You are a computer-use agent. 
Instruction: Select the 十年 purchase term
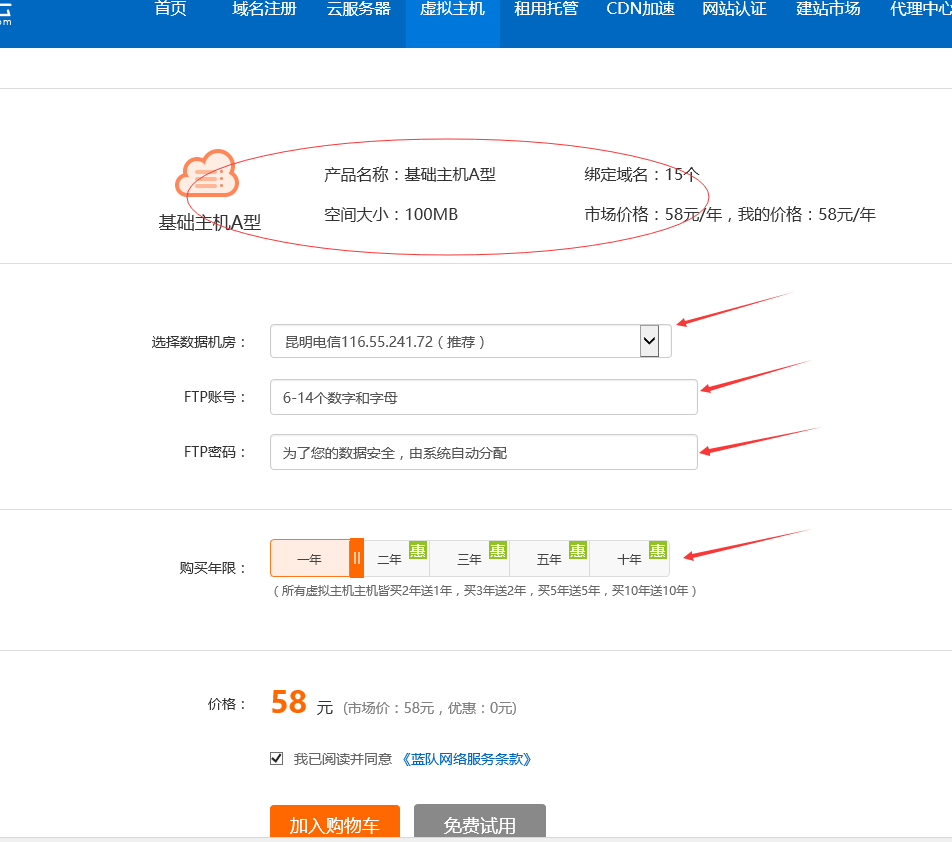point(628,558)
